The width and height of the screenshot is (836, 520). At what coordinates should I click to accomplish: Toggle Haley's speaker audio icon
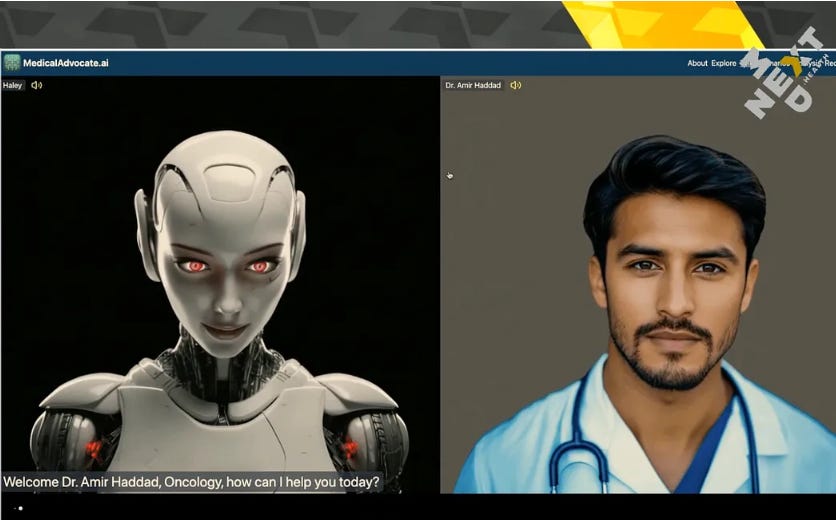(36, 85)
